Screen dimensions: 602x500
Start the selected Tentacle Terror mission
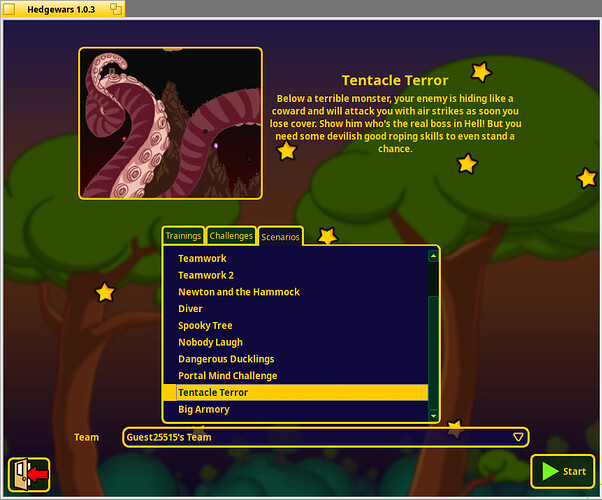(x=563, y=471)
